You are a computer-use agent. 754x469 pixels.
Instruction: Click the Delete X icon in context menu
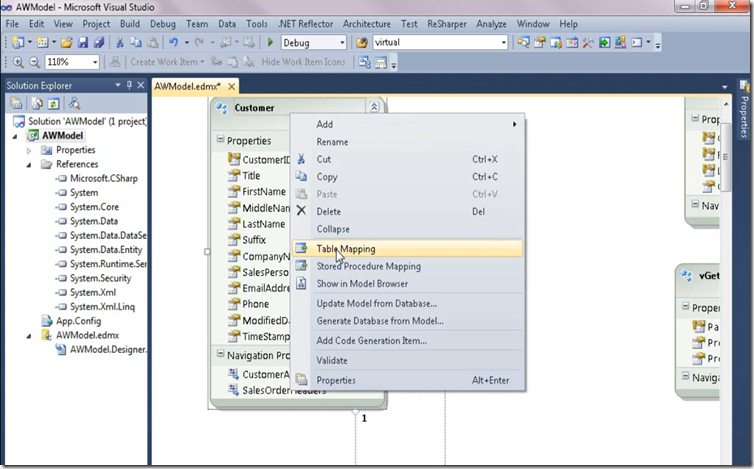click(x=301, y=211)
